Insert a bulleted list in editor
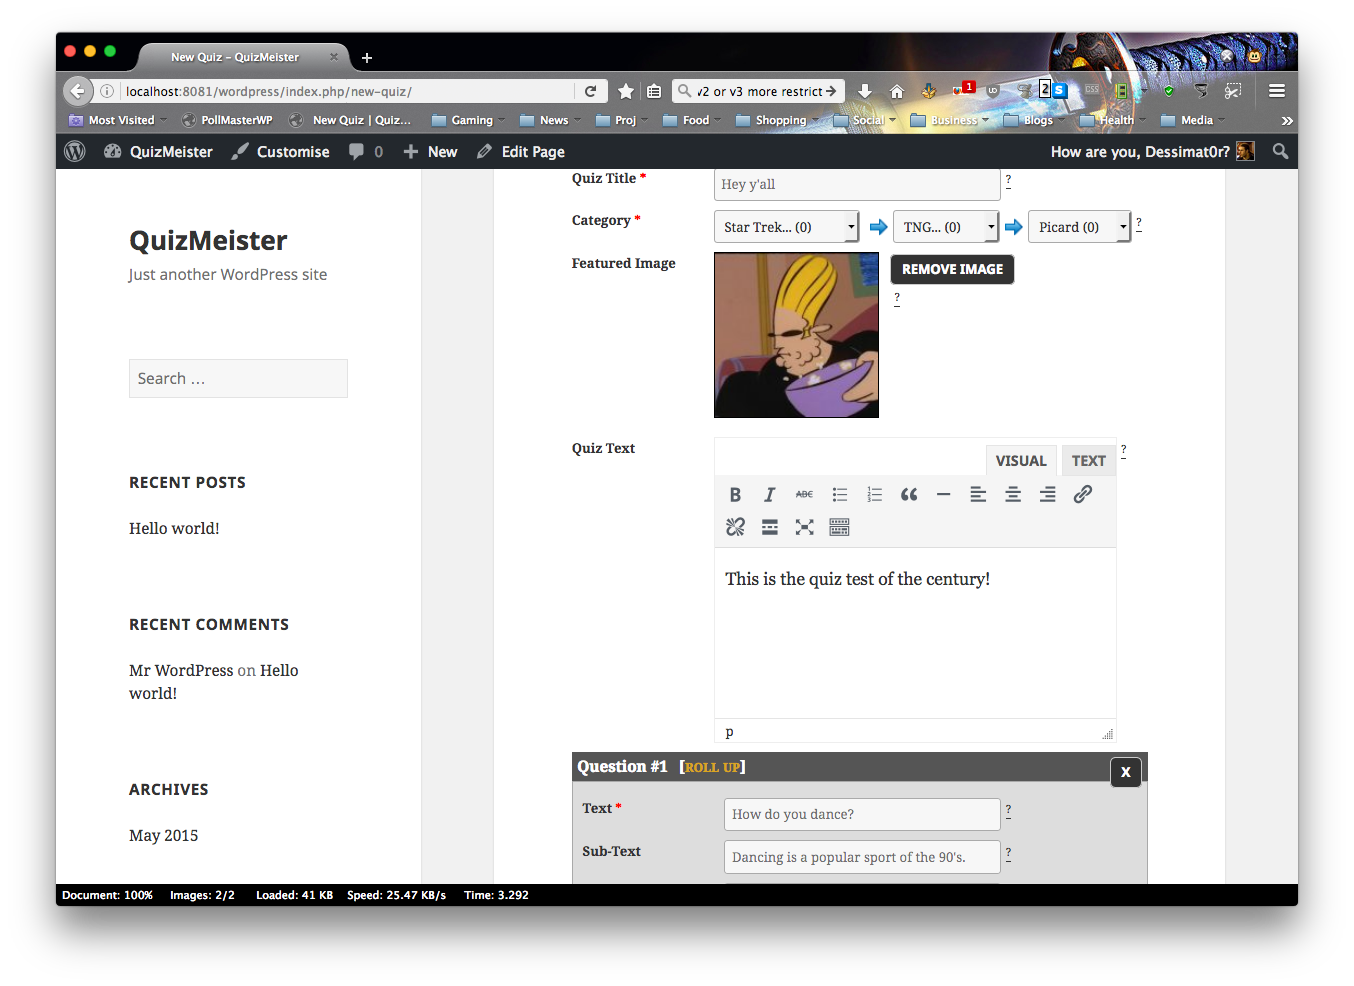1354x986 pixels. [840, 494]
